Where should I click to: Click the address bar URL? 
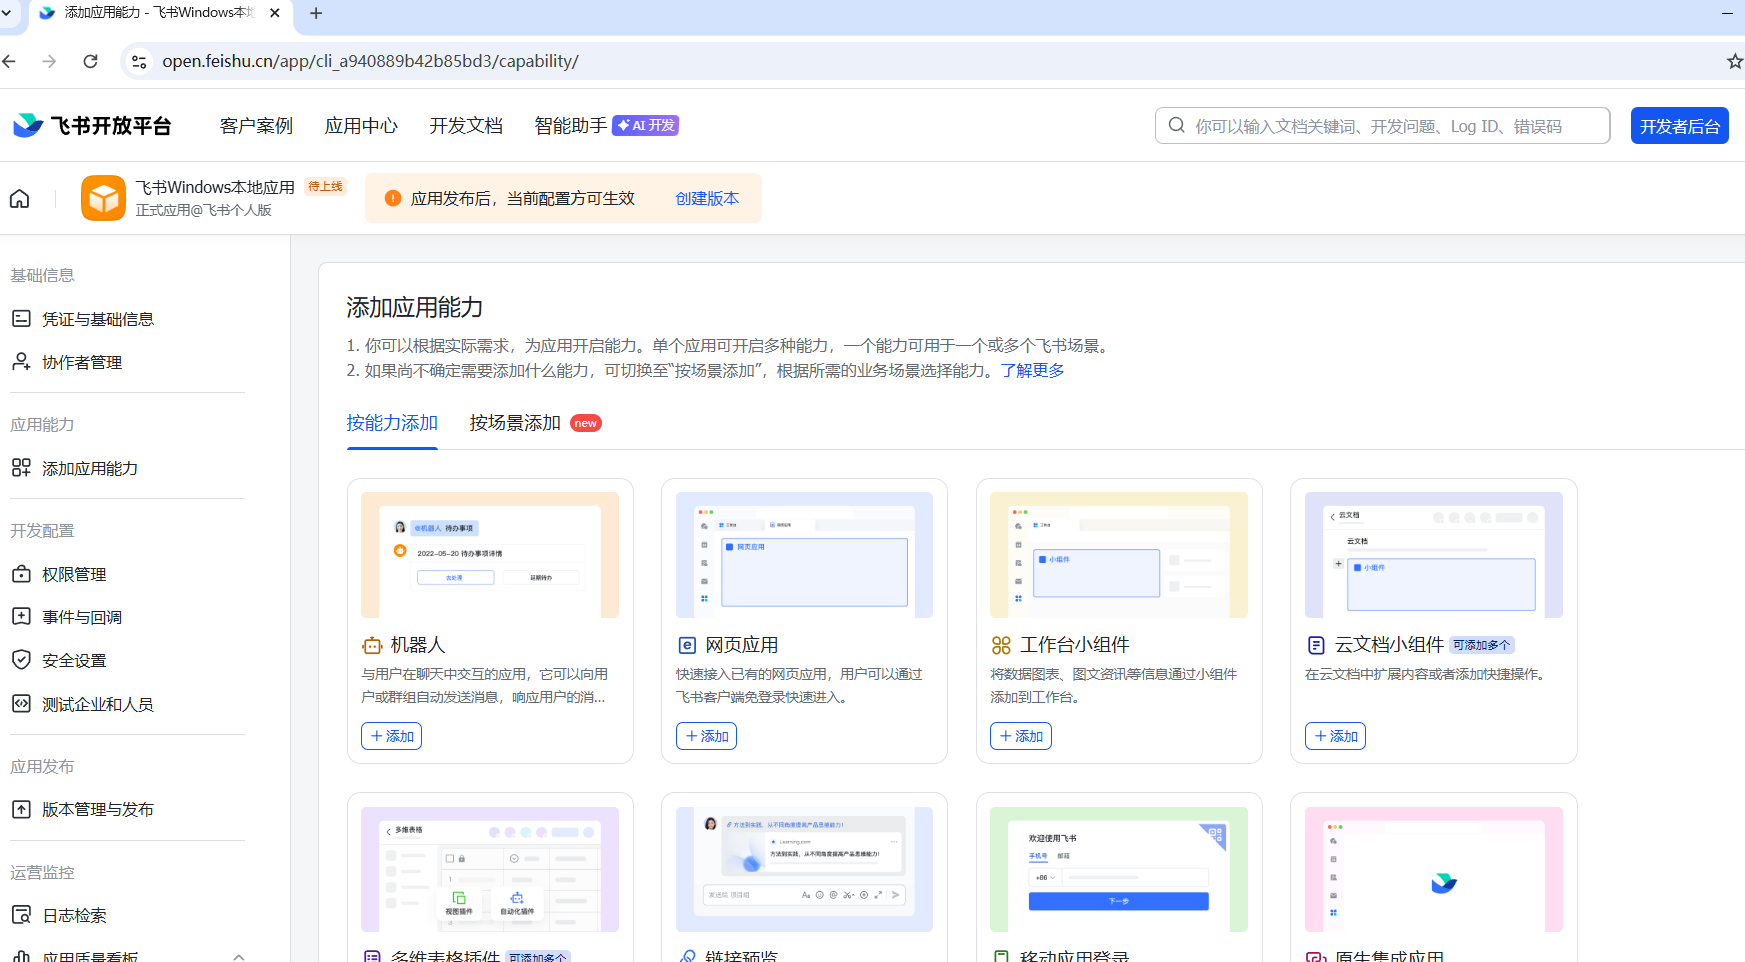370,61
